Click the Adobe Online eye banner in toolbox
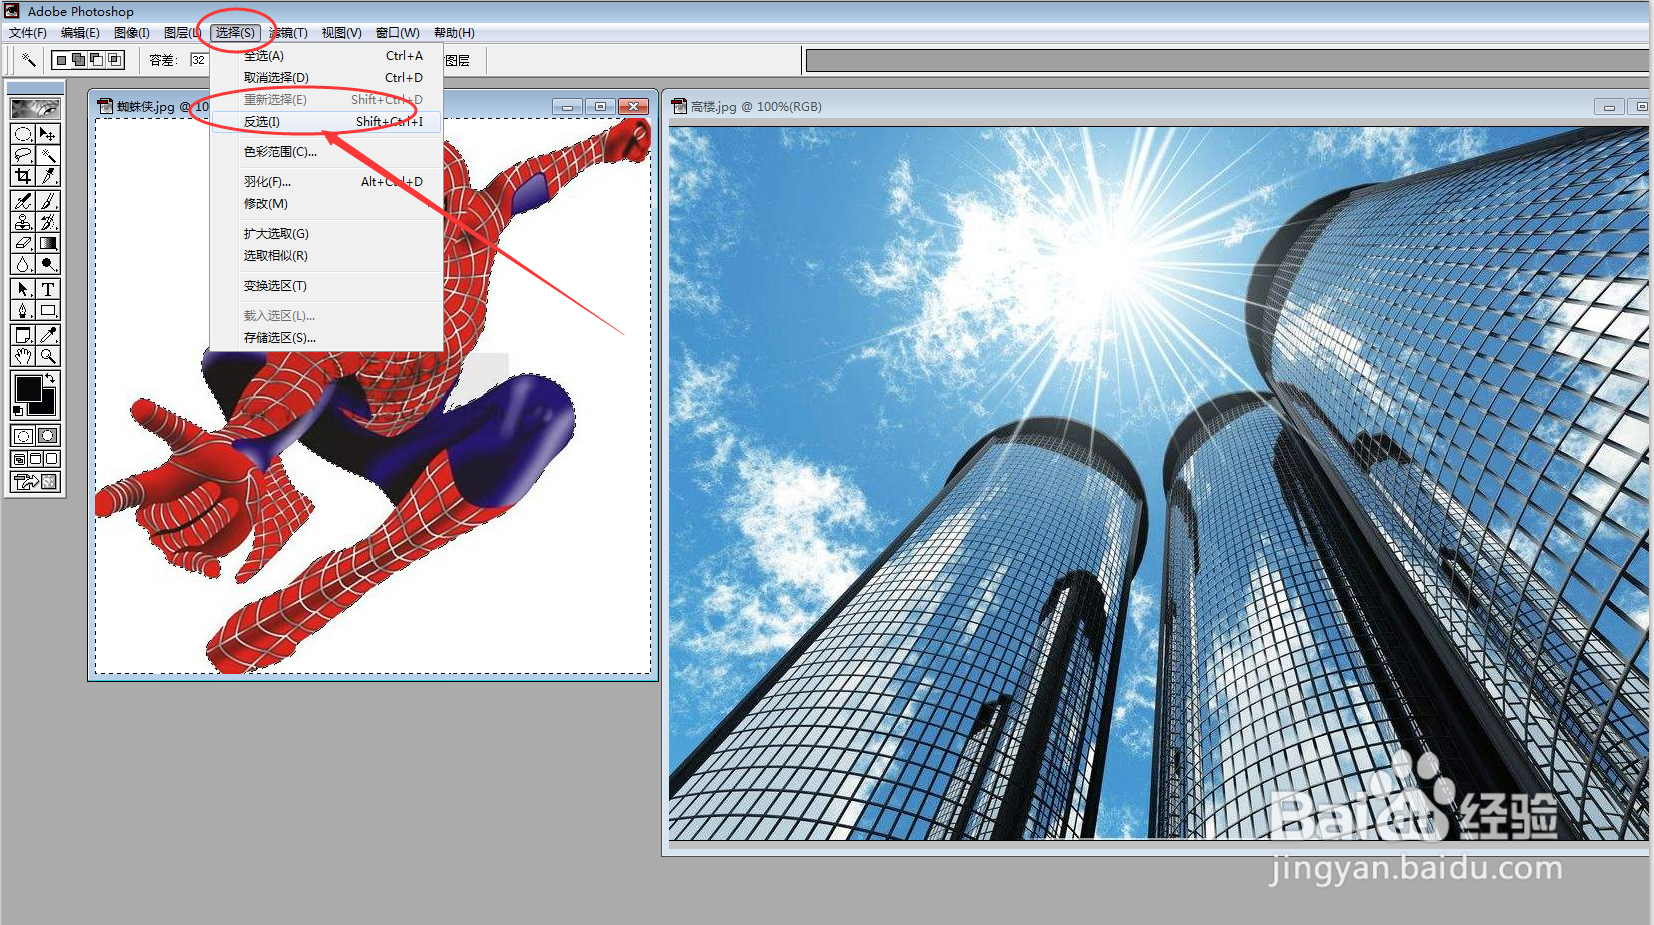1654x925 pixels. coord(35,108)
